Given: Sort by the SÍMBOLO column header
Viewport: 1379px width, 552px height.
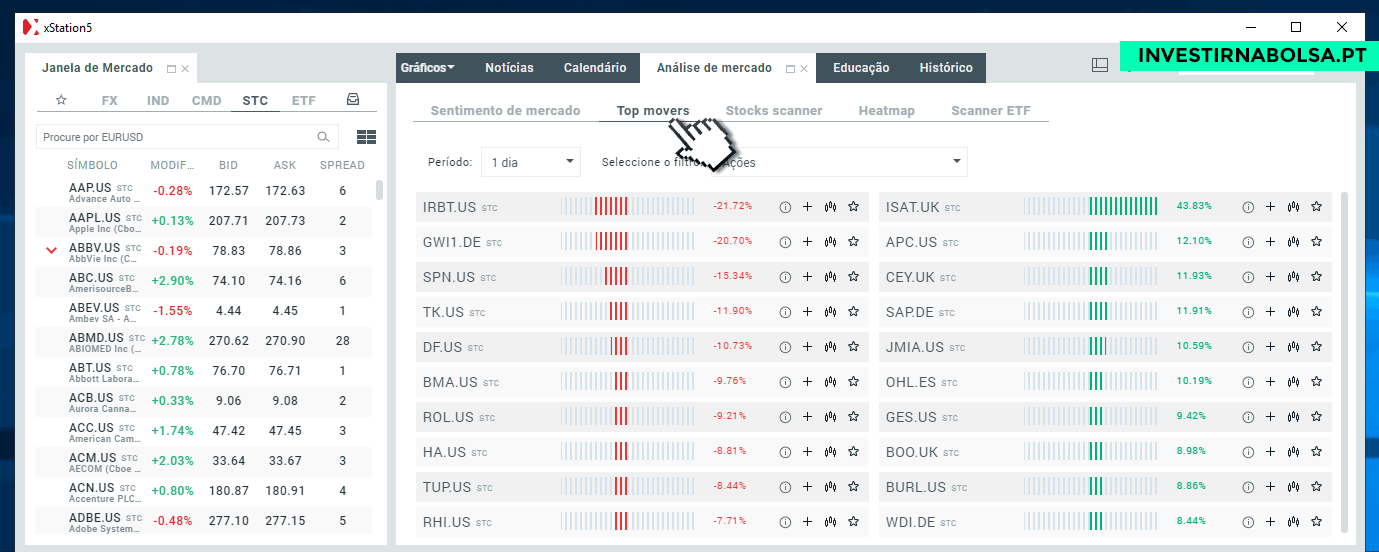Looking at the screenshot, I should pos(93,165).
